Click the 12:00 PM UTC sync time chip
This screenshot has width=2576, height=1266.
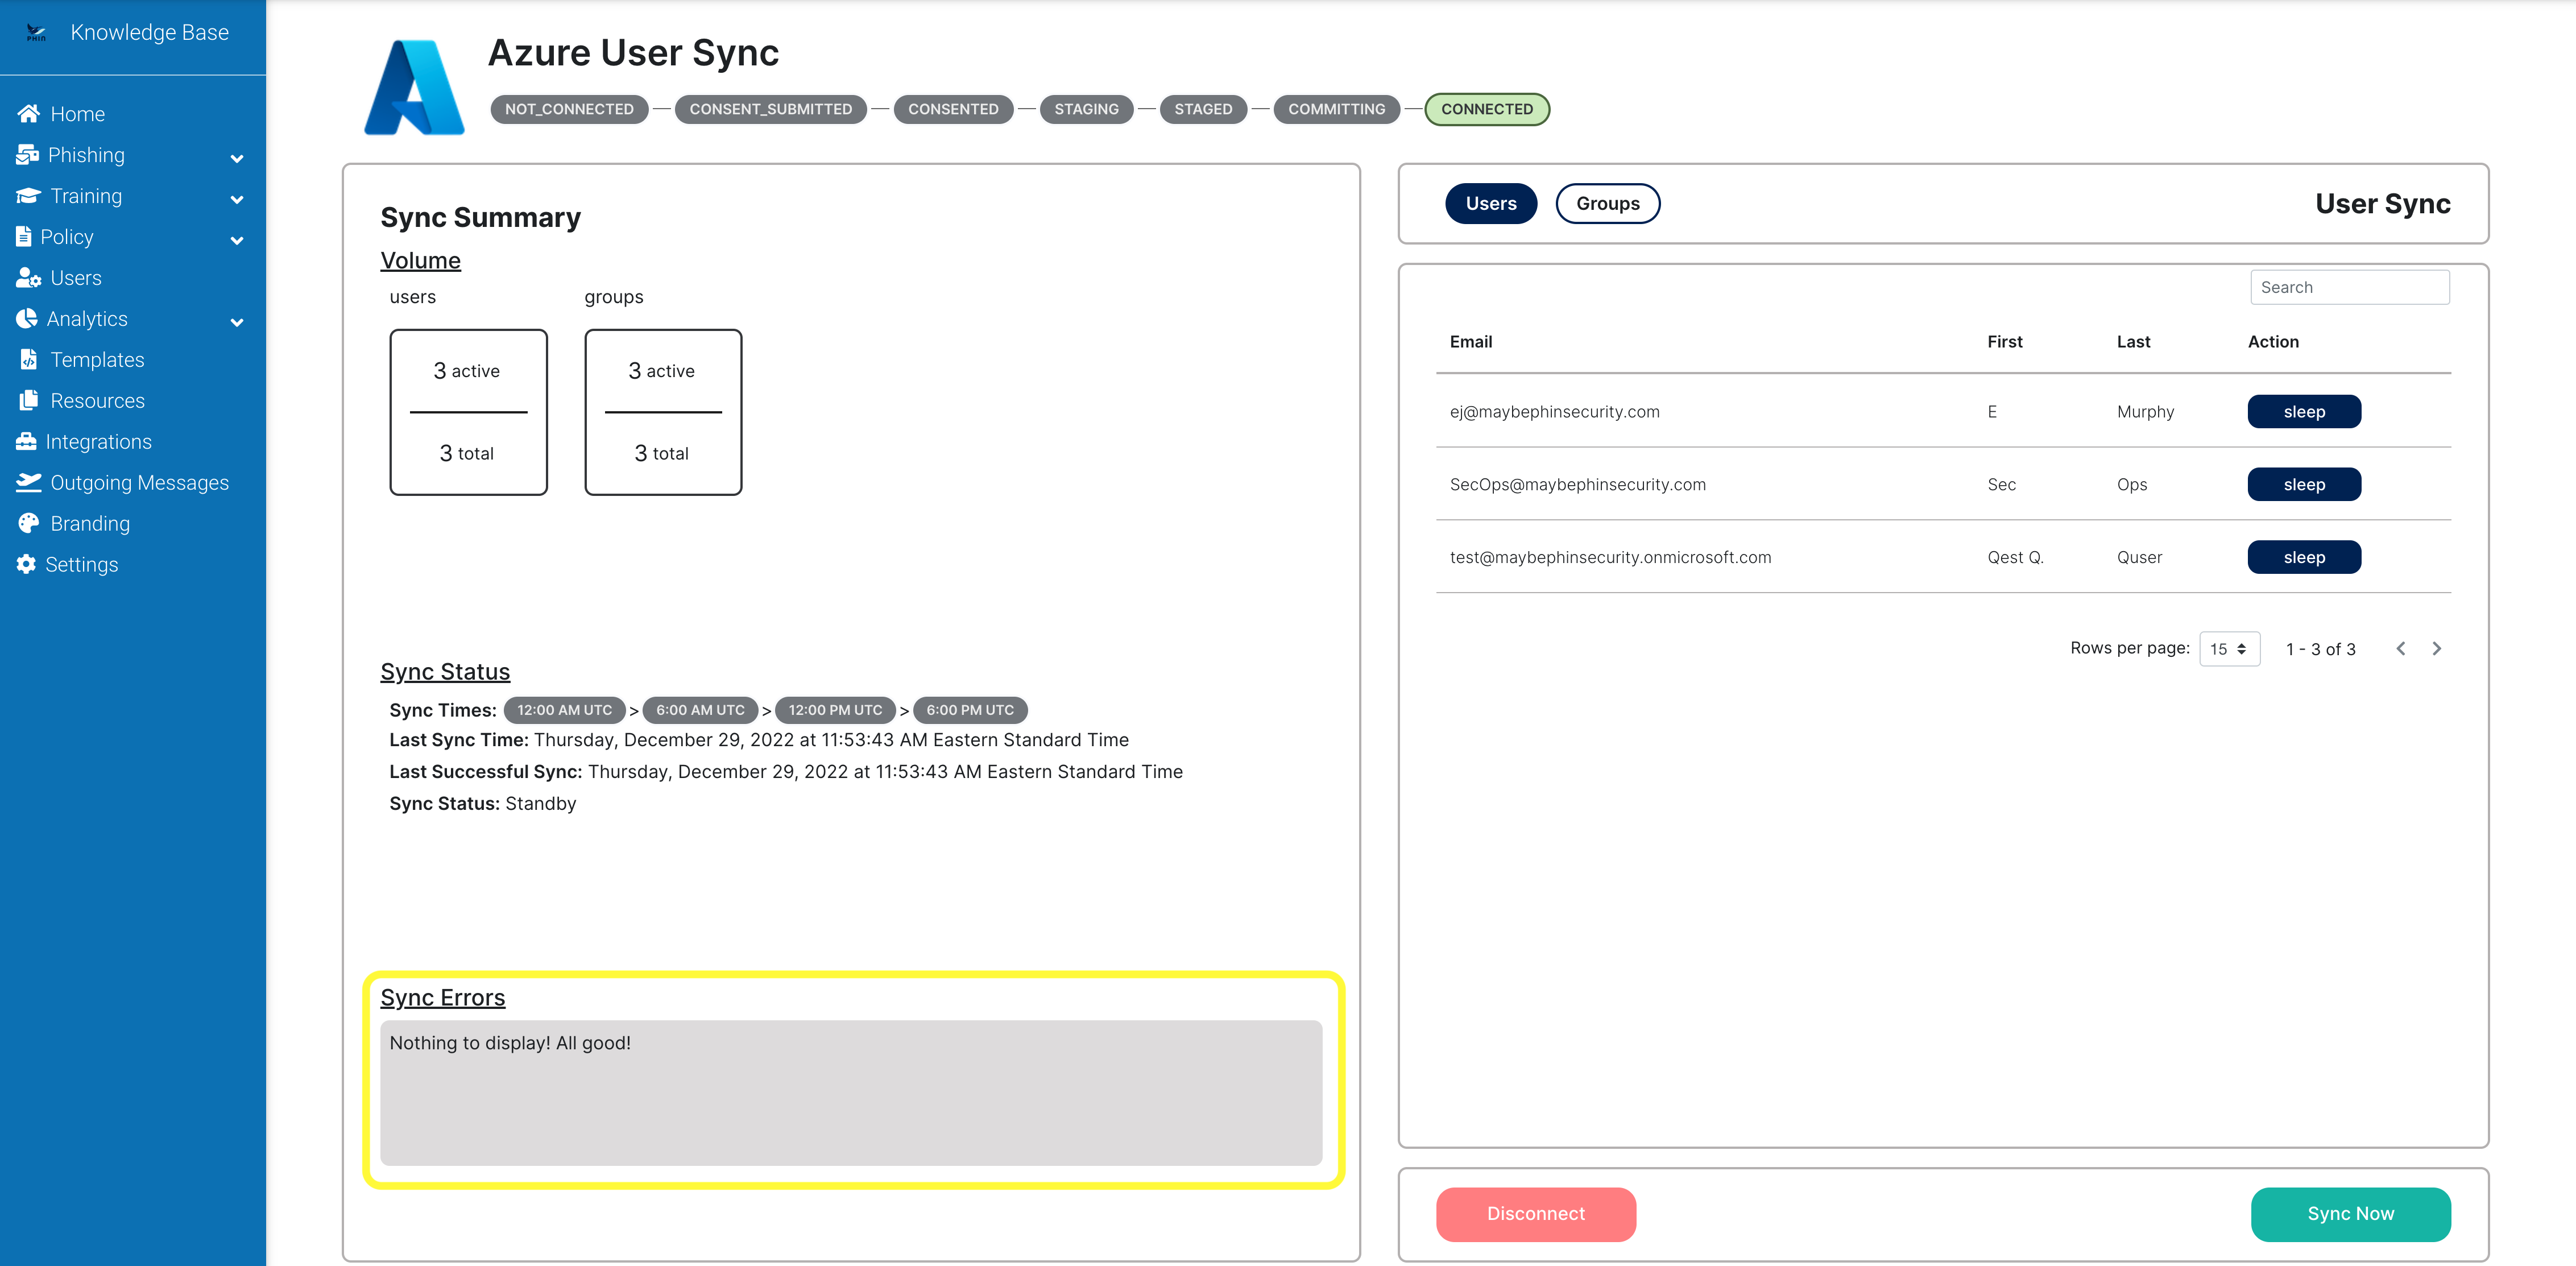tap(835, 710)
